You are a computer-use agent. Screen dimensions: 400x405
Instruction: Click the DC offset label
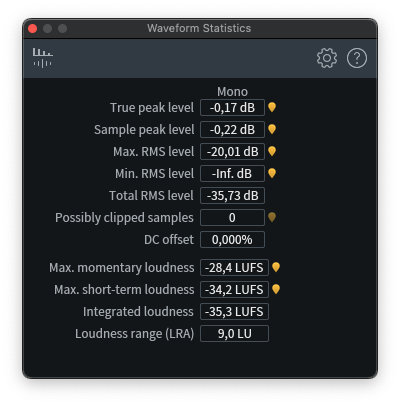(x=169, y=240)
